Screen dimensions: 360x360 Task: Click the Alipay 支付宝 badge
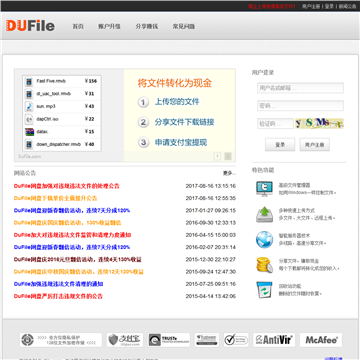pyautogui.click(x=125, y=340)
